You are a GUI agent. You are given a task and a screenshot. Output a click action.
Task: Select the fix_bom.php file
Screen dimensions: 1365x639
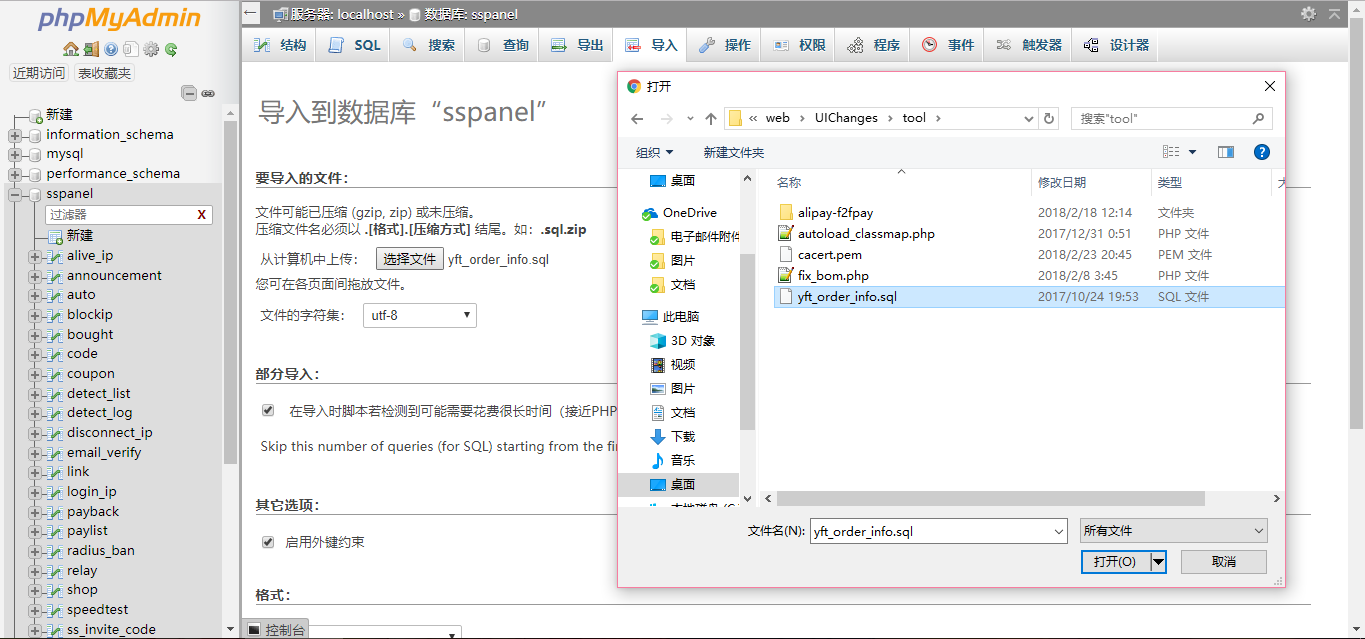(833, 276)
